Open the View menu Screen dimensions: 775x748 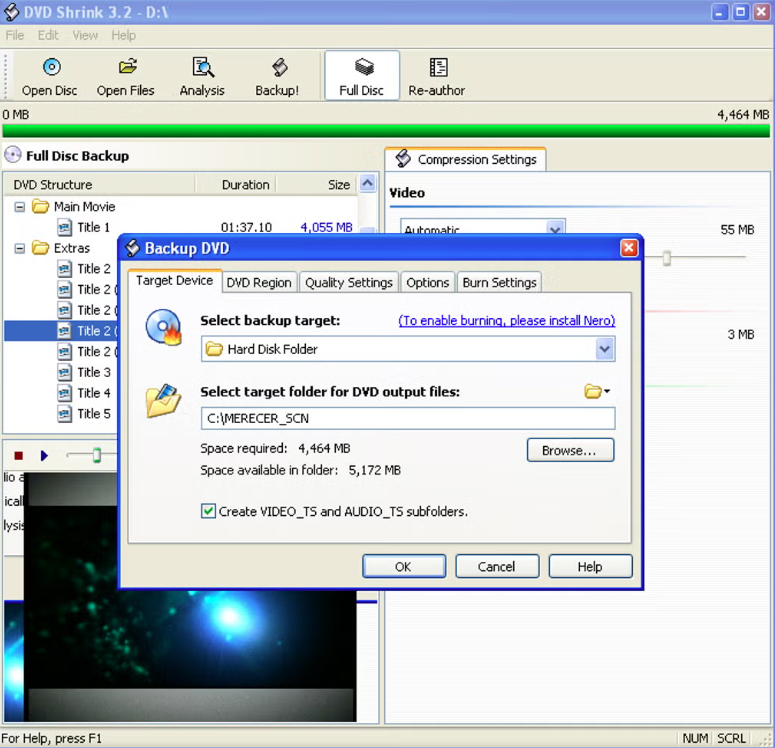[85, 36]
